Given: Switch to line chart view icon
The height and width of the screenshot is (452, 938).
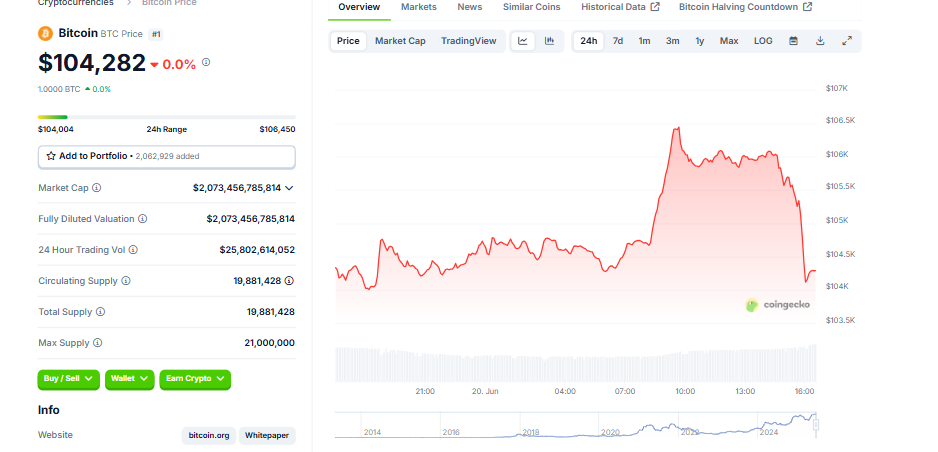Looking at the screenshot, I should (523, 41).
